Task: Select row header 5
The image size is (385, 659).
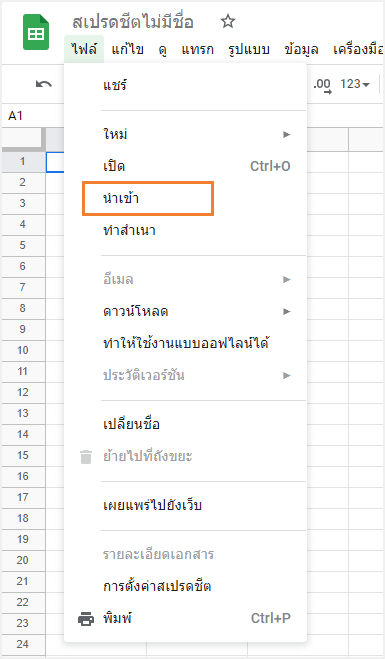Action: 23,245
